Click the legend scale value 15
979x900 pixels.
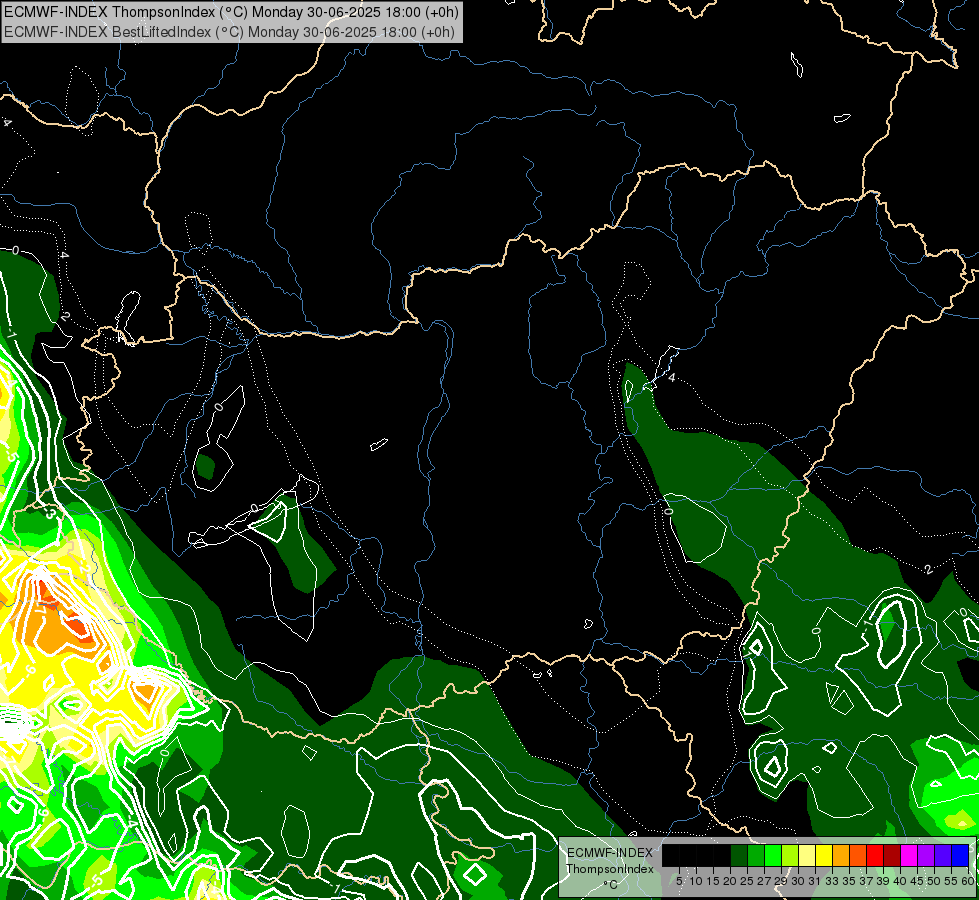[x=713, y=881]
